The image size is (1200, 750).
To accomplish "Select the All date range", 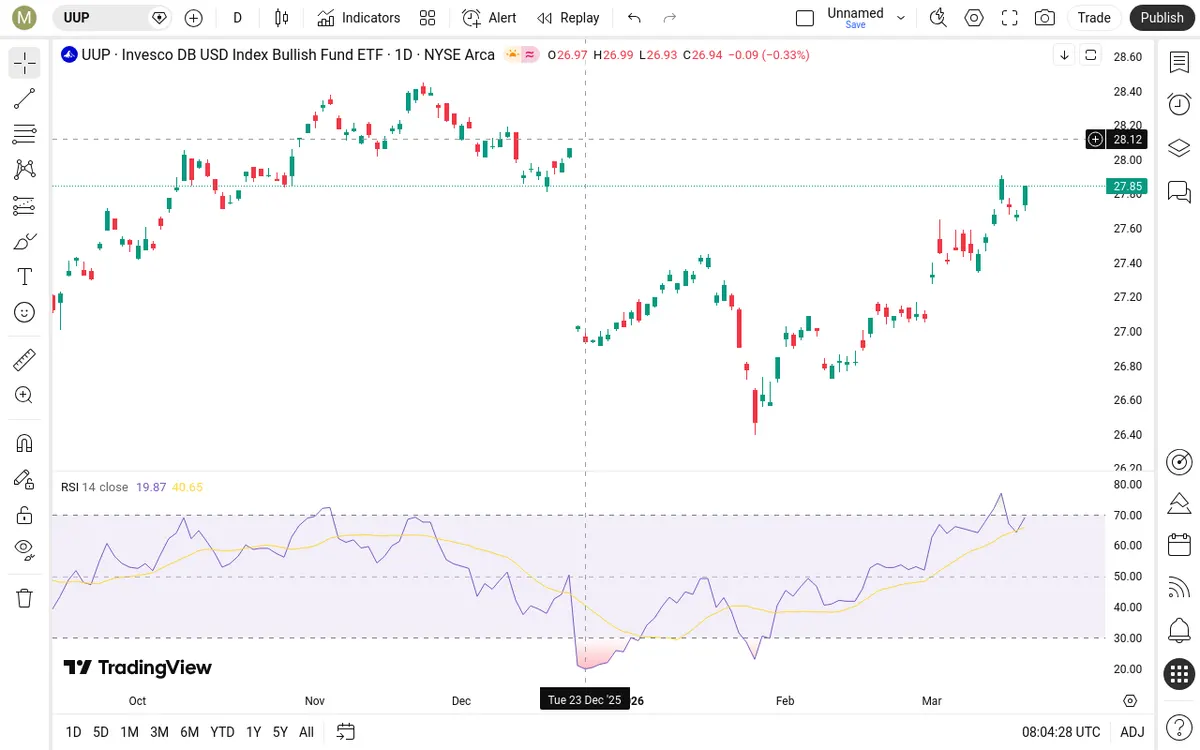I will 306,732.
